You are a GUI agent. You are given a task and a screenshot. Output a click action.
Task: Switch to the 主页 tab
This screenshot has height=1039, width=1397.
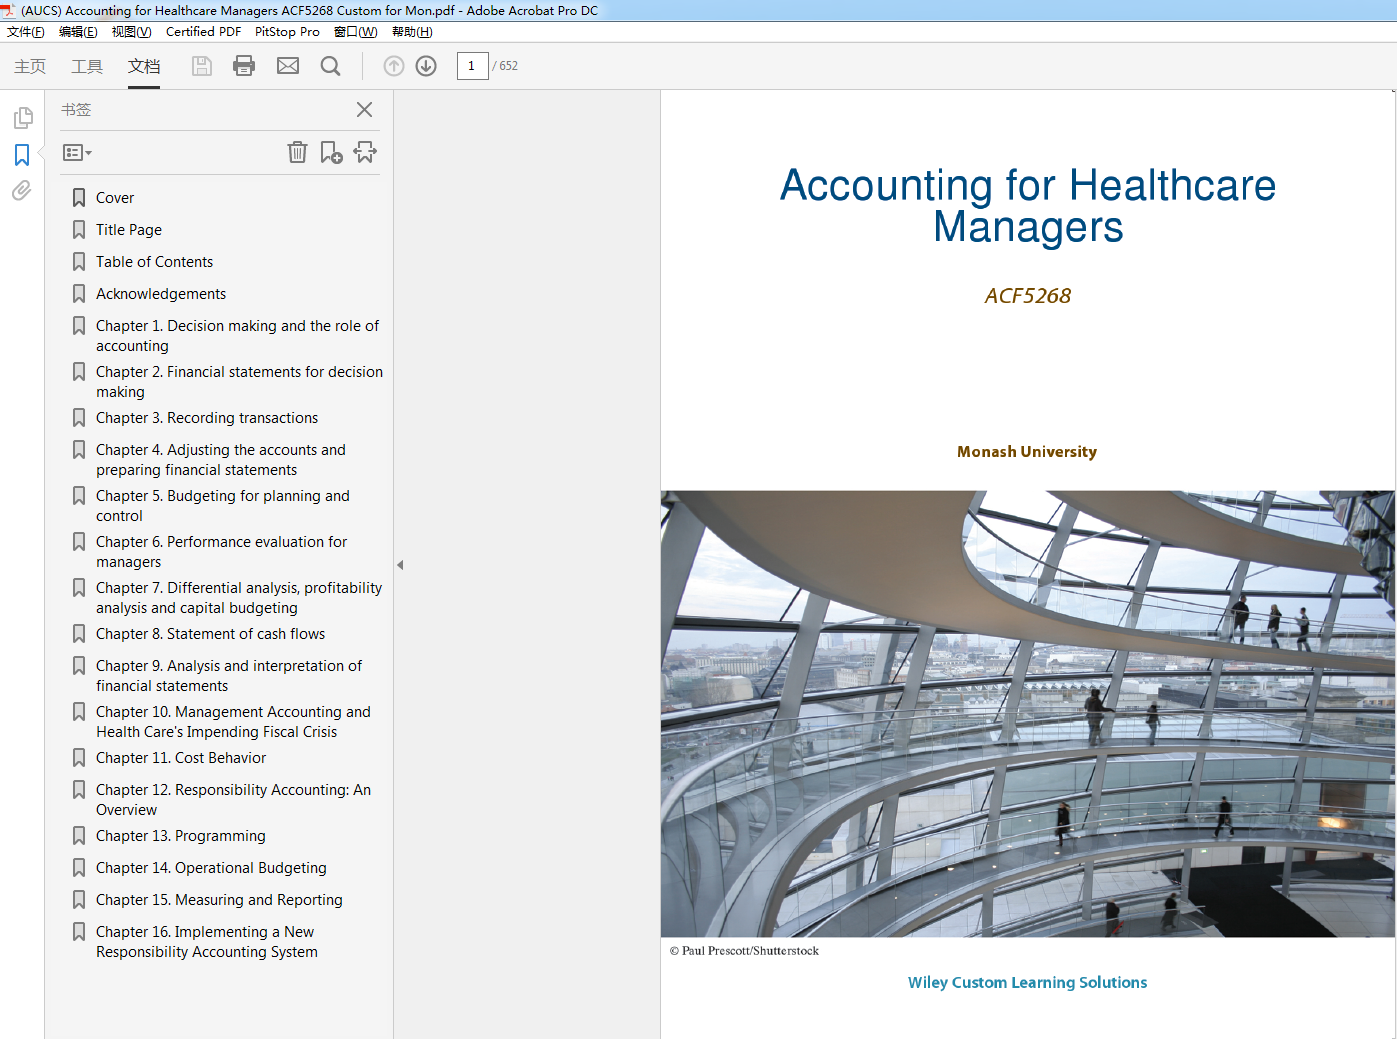pyautogui.click(x=30, y=66)
